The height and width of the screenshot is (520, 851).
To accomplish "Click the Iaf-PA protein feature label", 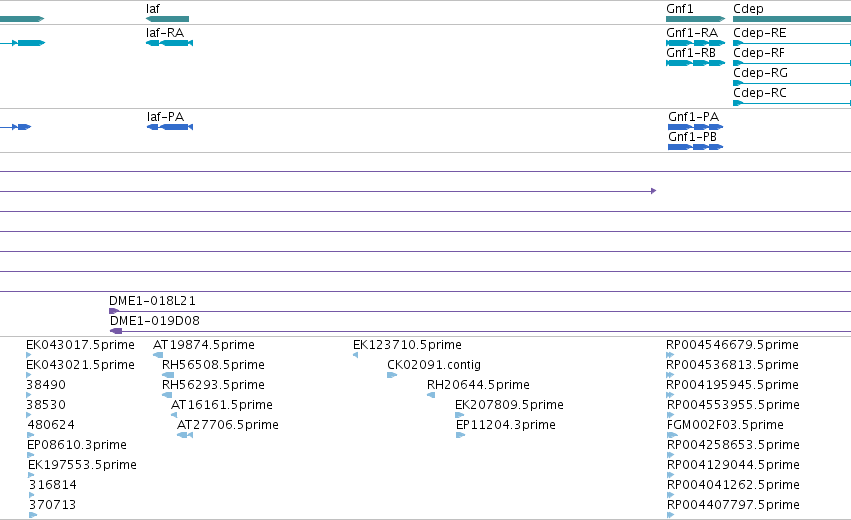I will pyautogui.click(x=166, y=117).
